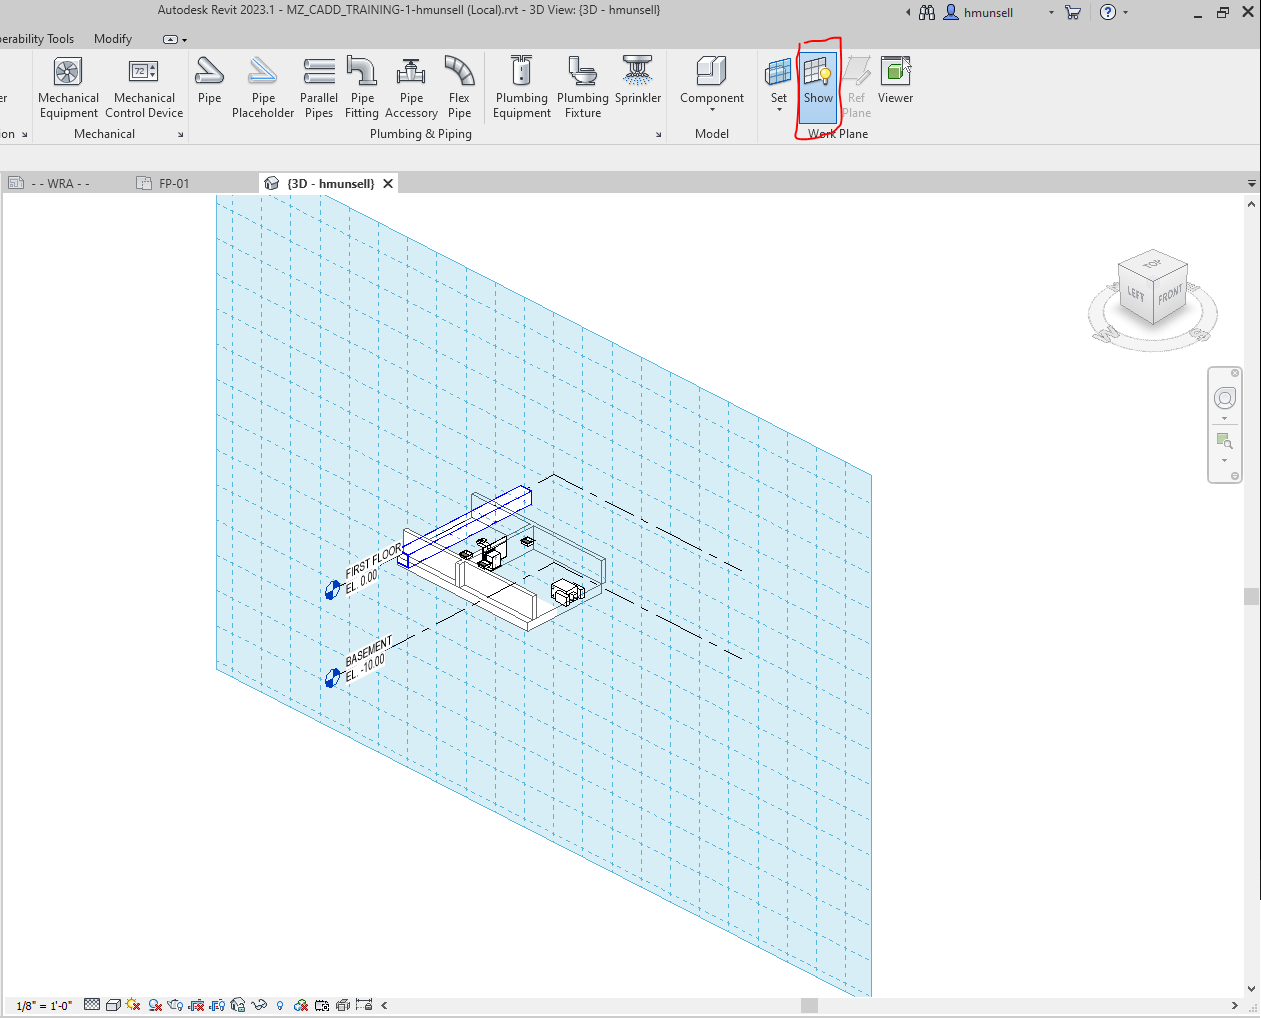The image size is (1261, 1018).
Task: Select the Plumbing Equipment tool
Action: tap(521, 88)
